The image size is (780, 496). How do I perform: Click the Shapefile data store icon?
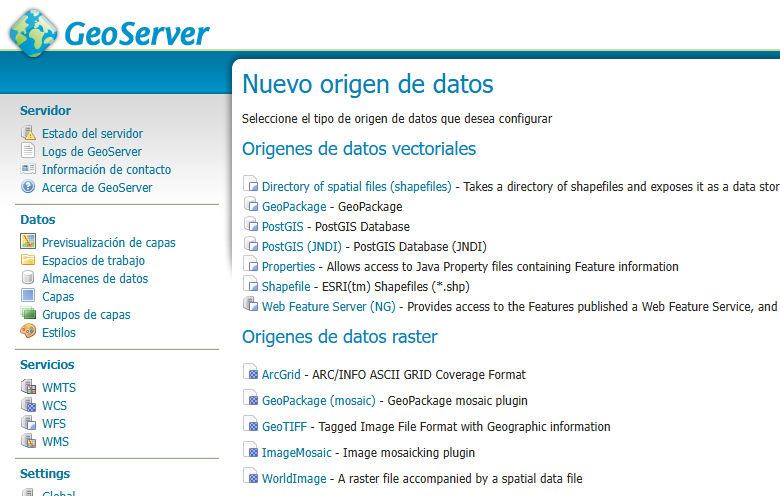[251, 284]
